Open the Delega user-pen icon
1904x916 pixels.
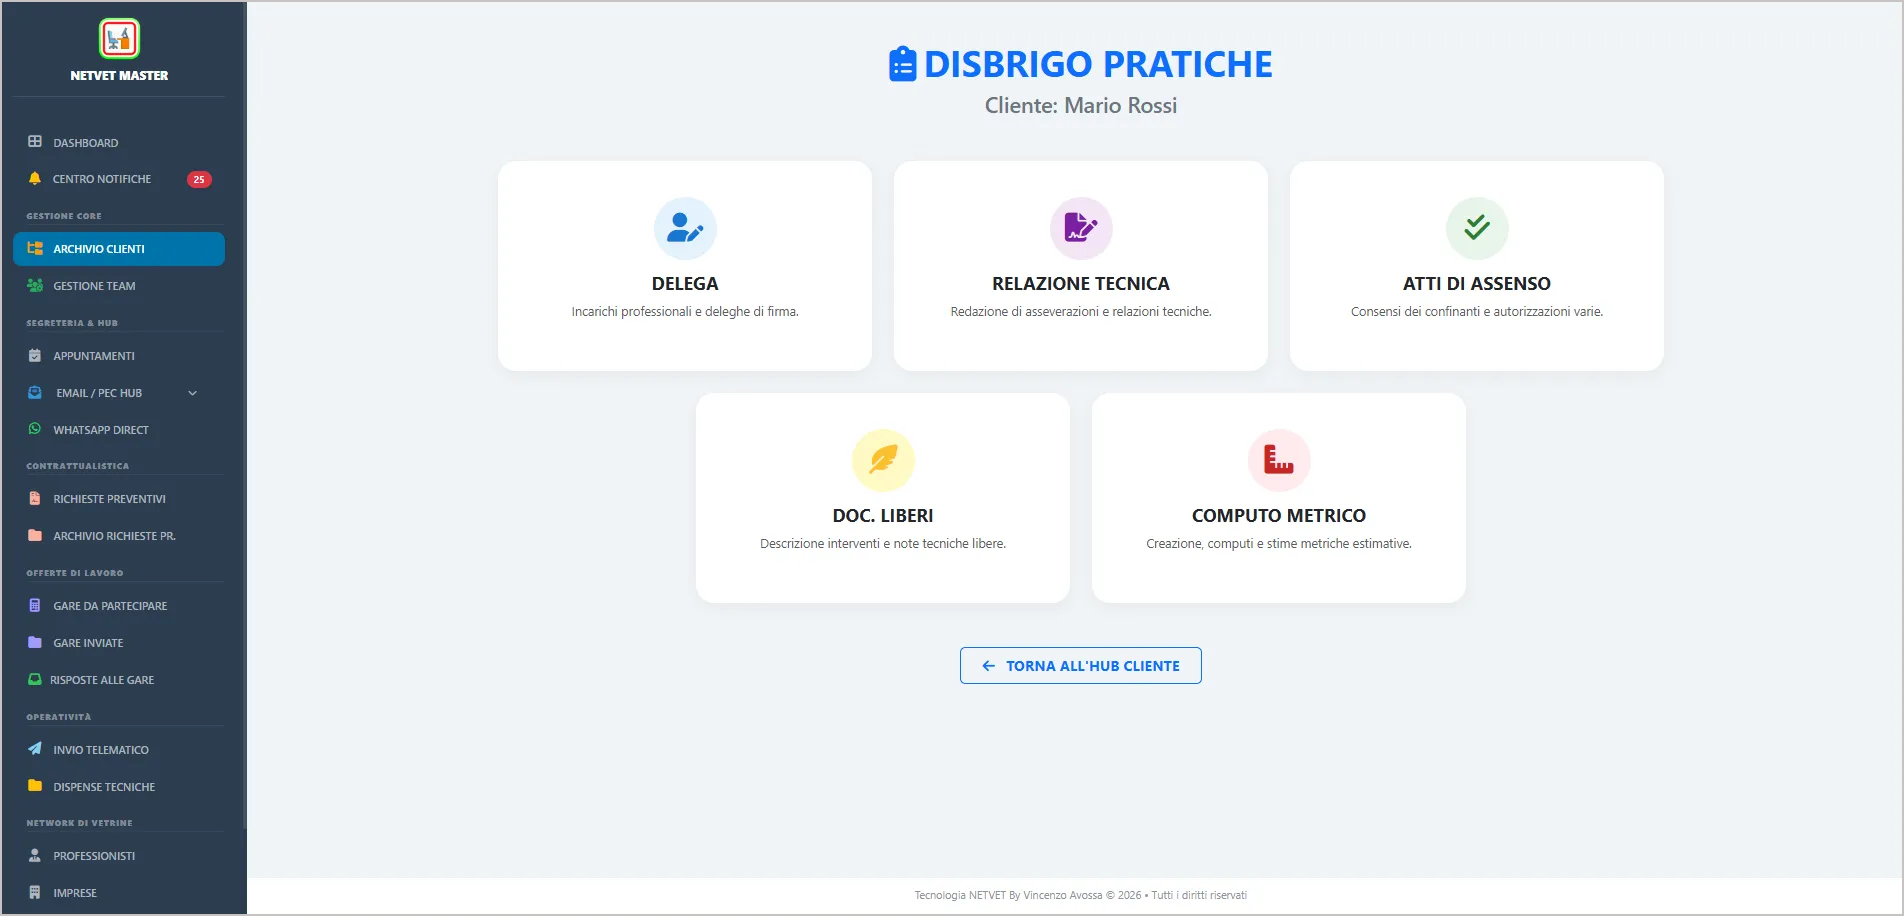[685, 228]
